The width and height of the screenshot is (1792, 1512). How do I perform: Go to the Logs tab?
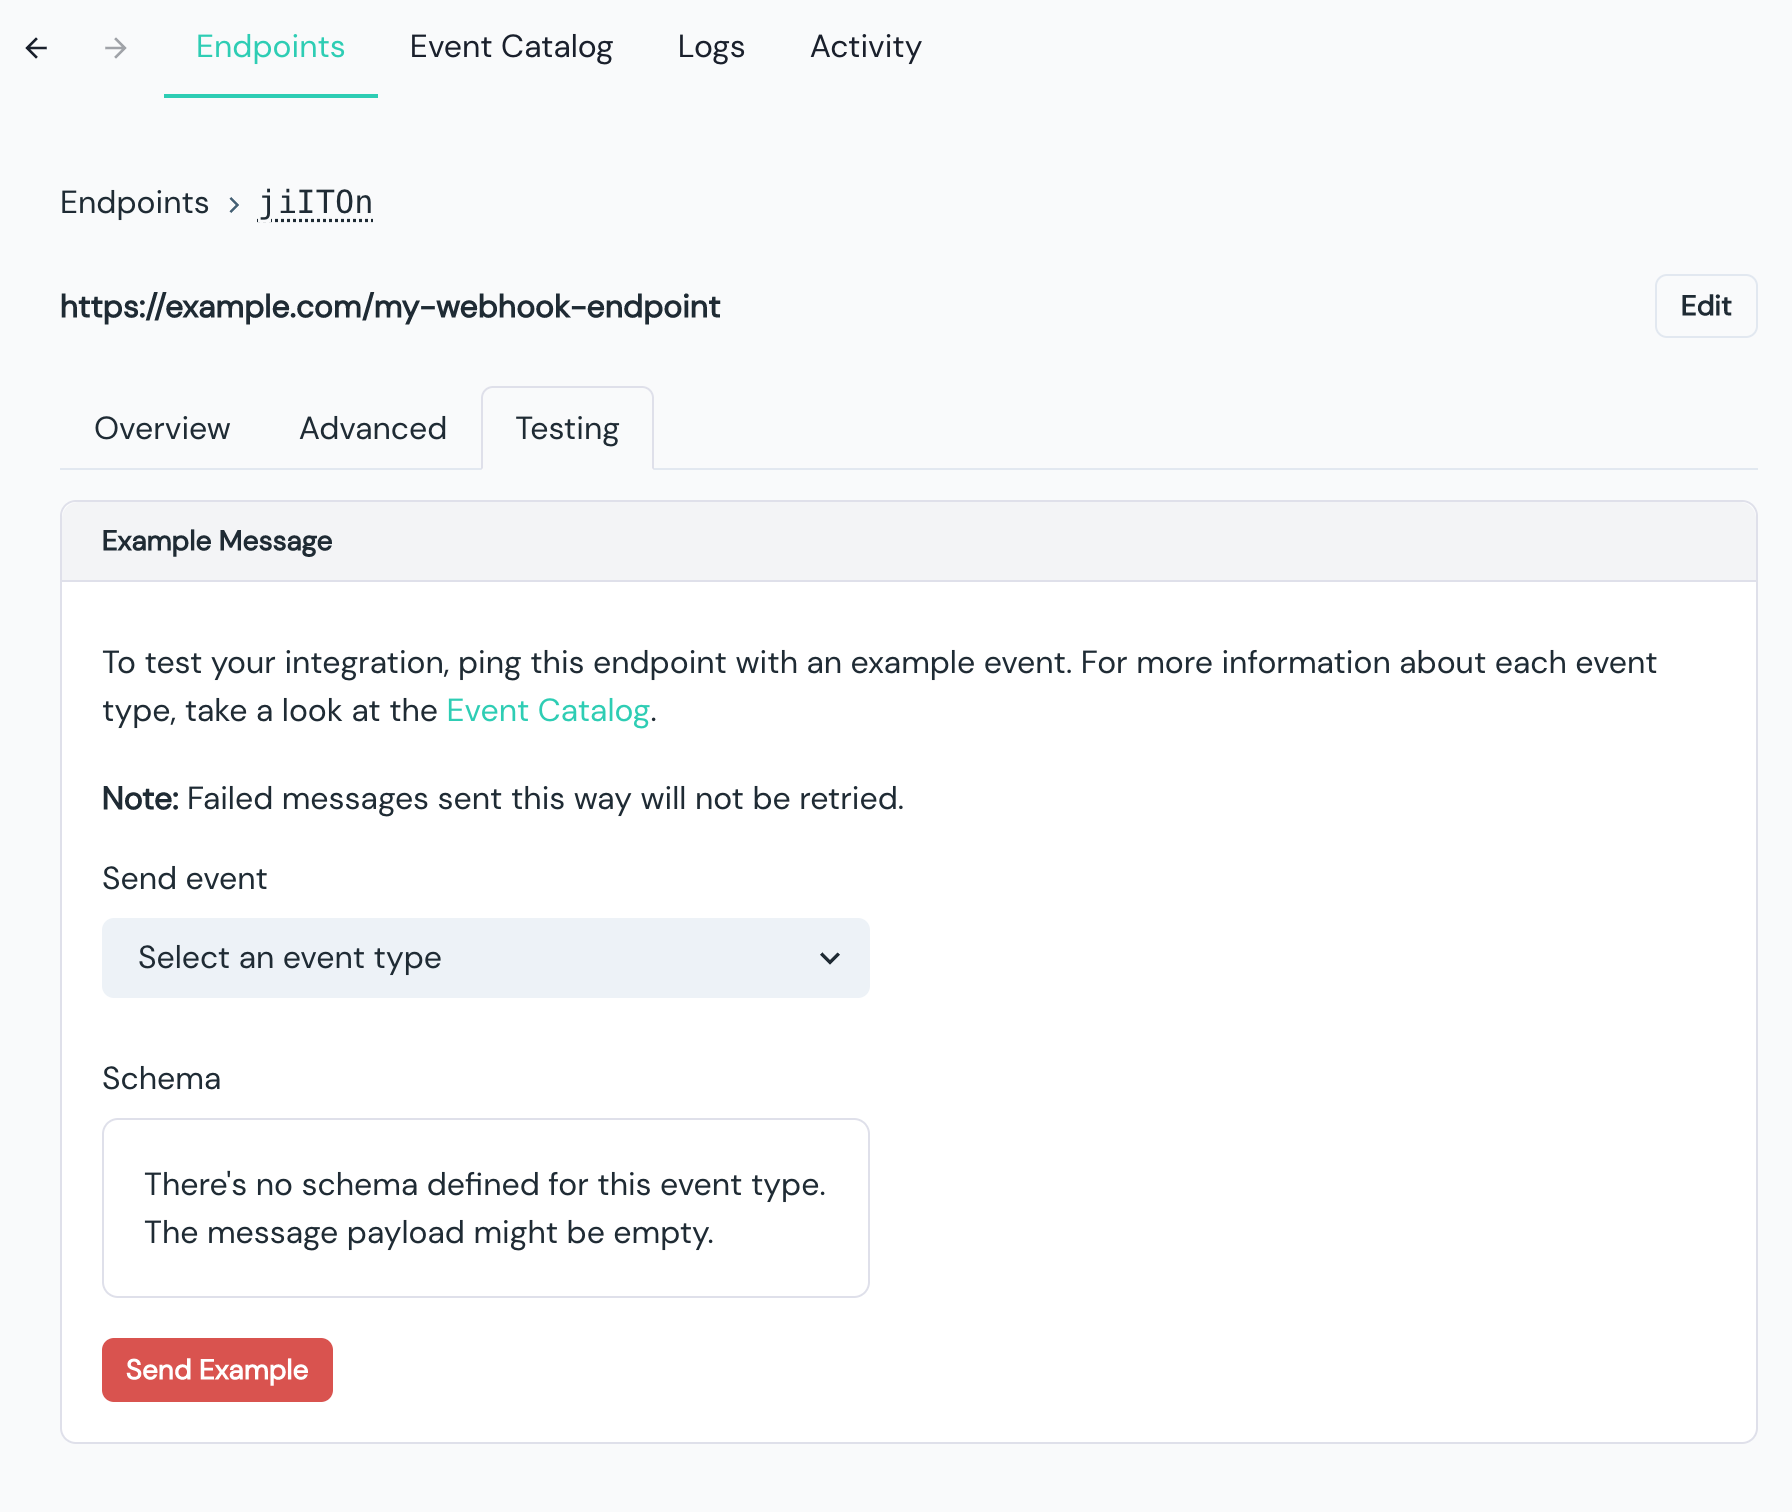coord(711,47)
